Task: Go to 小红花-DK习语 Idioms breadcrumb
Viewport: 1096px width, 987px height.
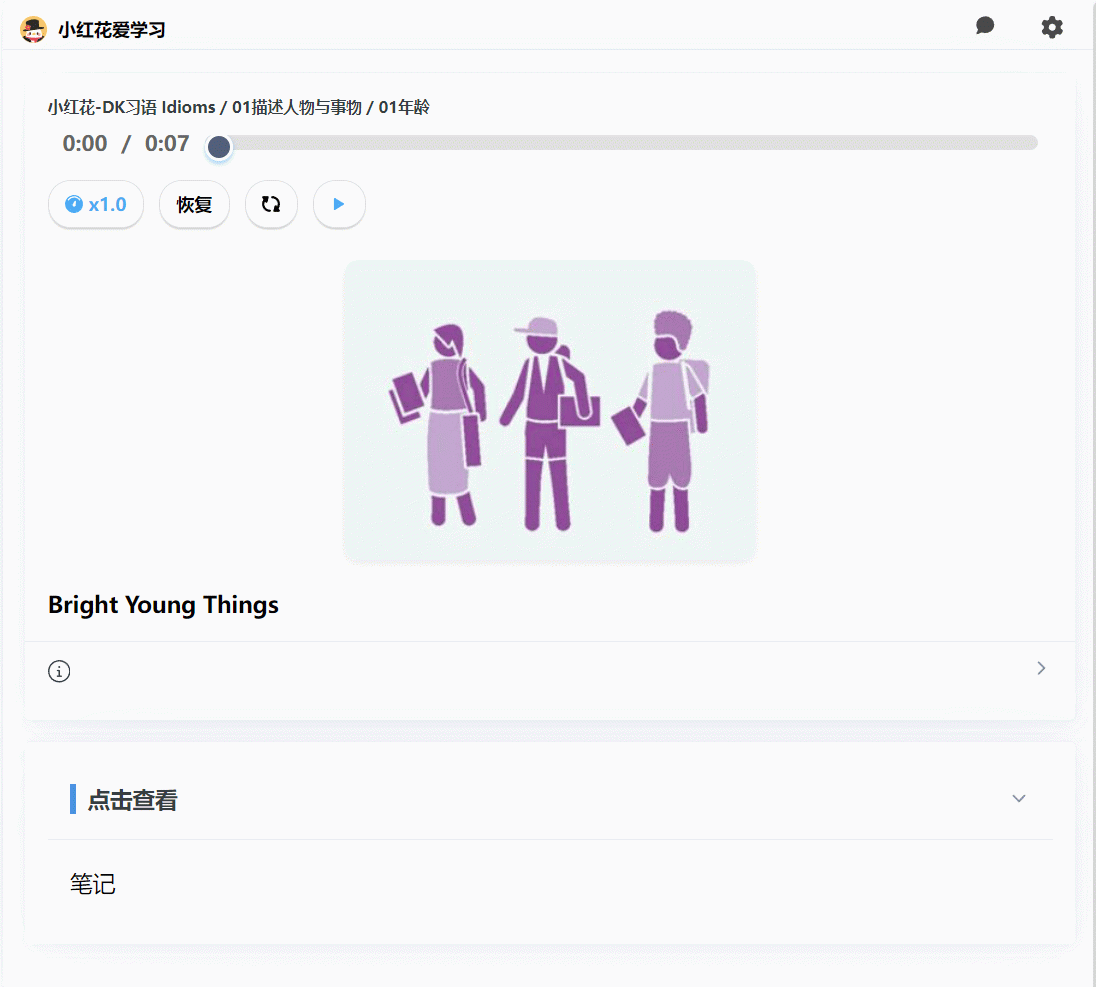Action: coord(131,107)
